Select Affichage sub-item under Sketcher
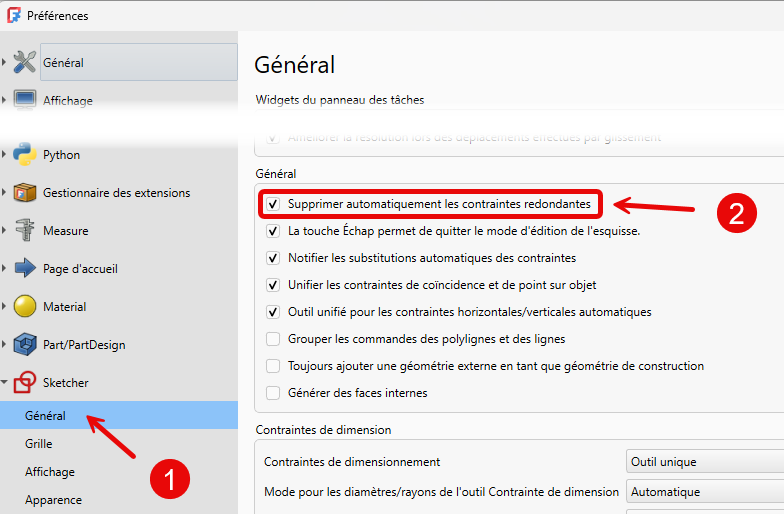The height and width of the screenshot is (514, 784). pyautogui.click(x=50, y=471)
